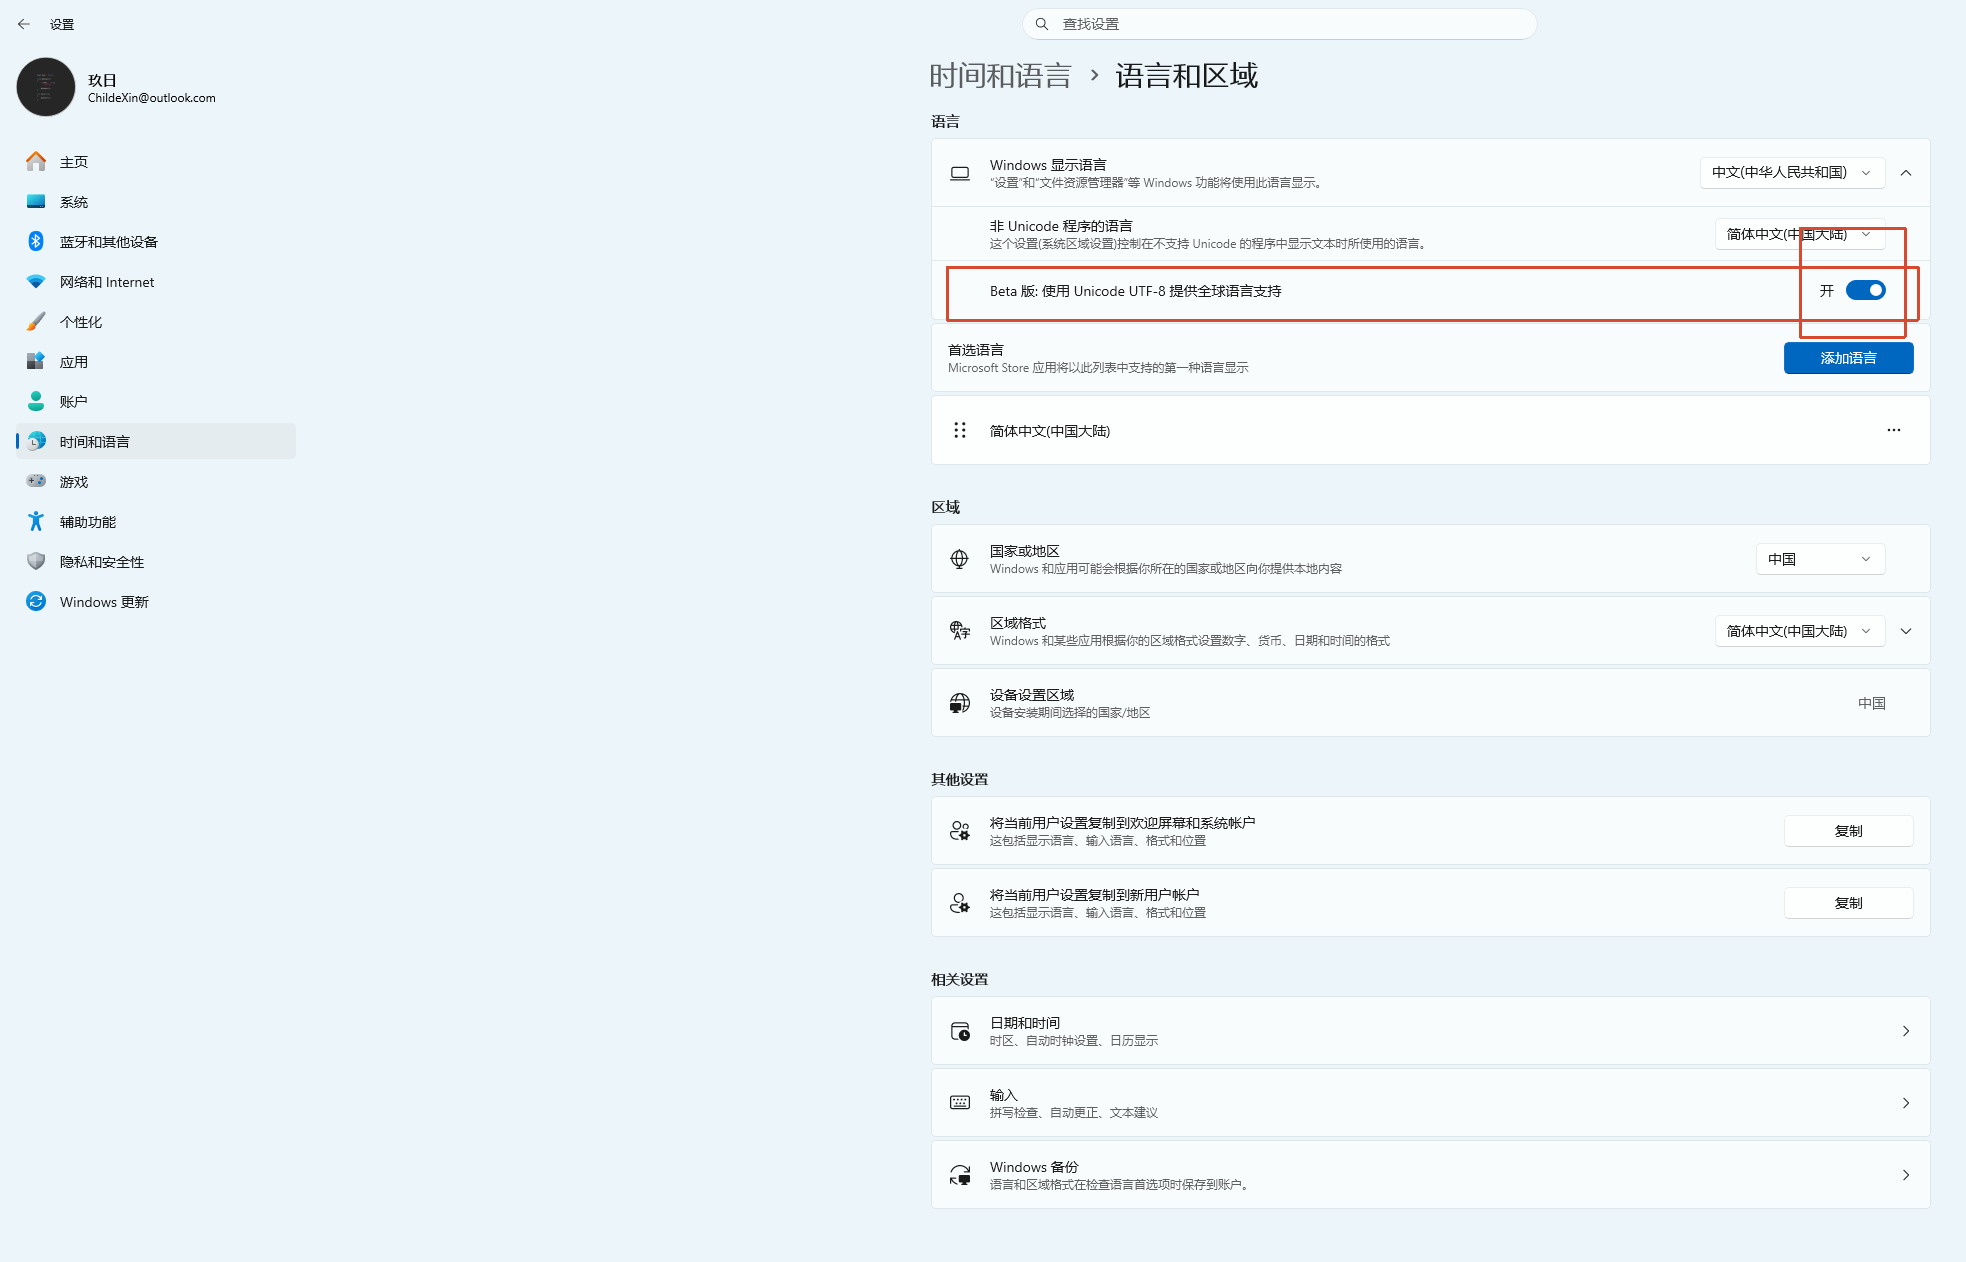Viewport: 1966px width, 1262px height.
Task: Go to 网络和 Internet settings
Action: (156, 282)
